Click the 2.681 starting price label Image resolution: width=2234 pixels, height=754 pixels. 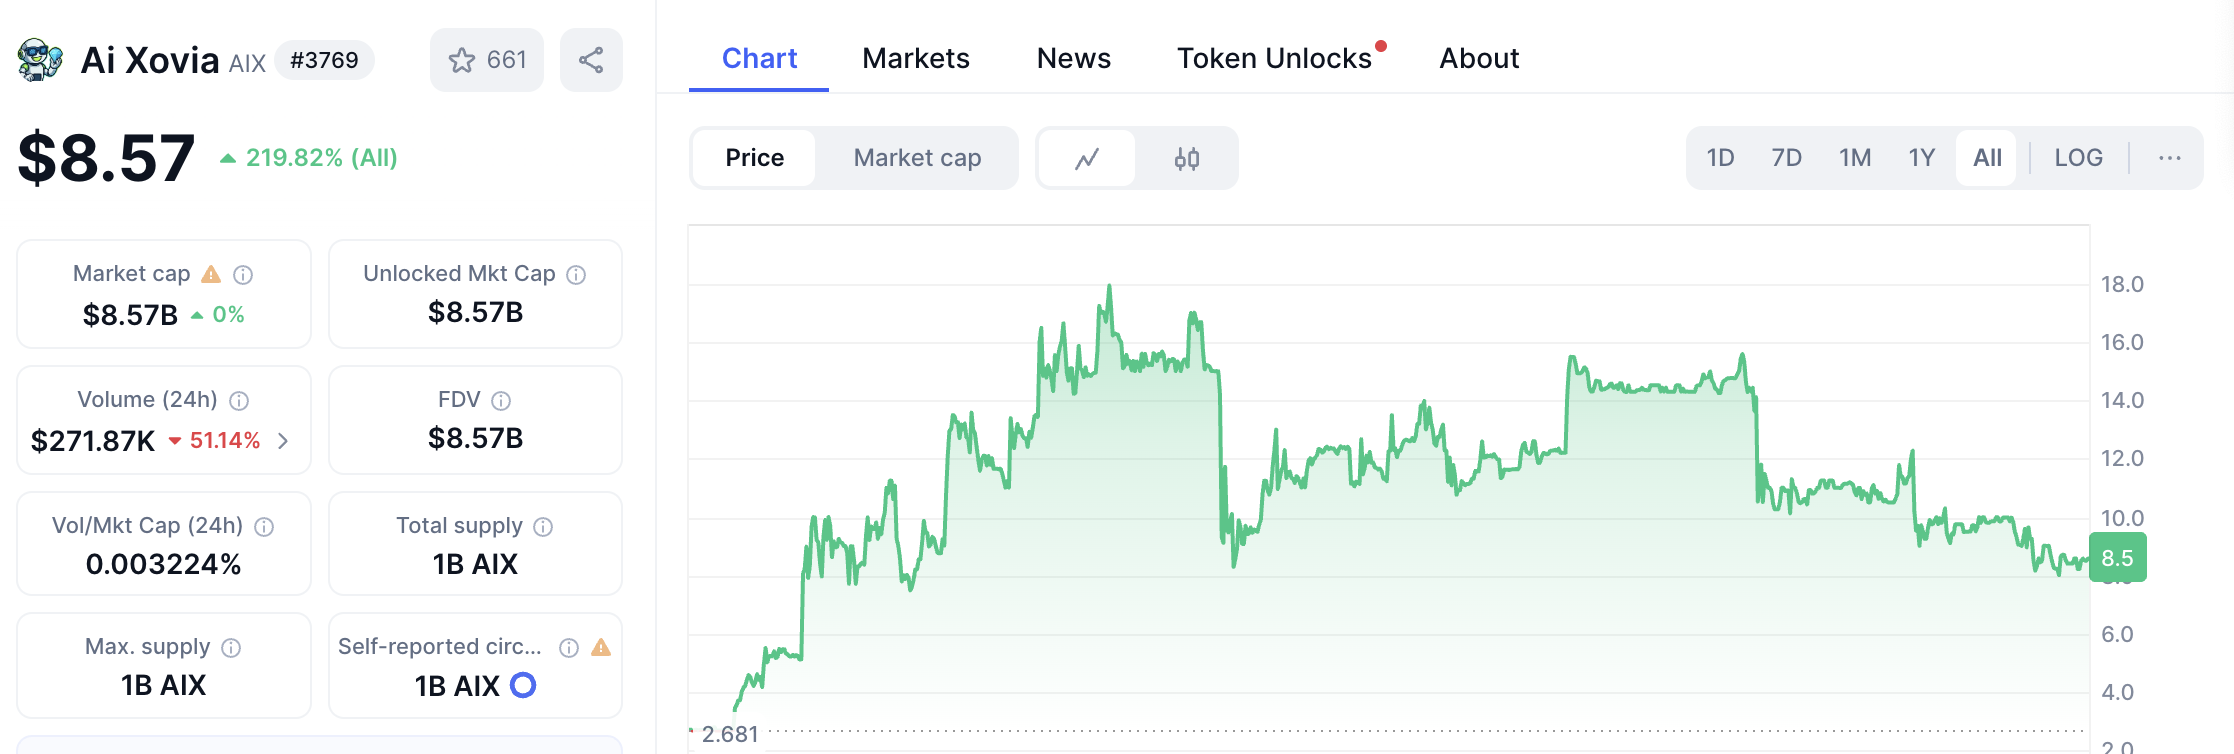point(730,734)
